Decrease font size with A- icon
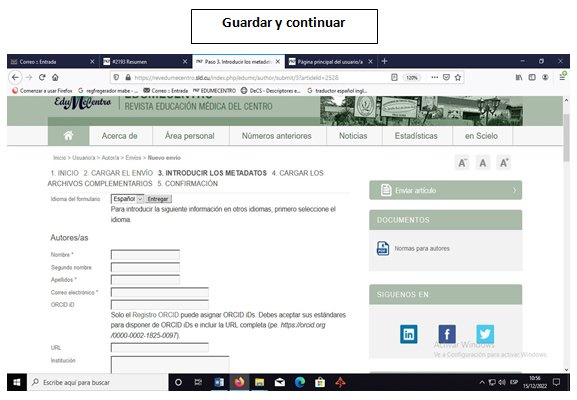Image resolution: width=577 pixels, height=400 pixels. coord(463,163)
